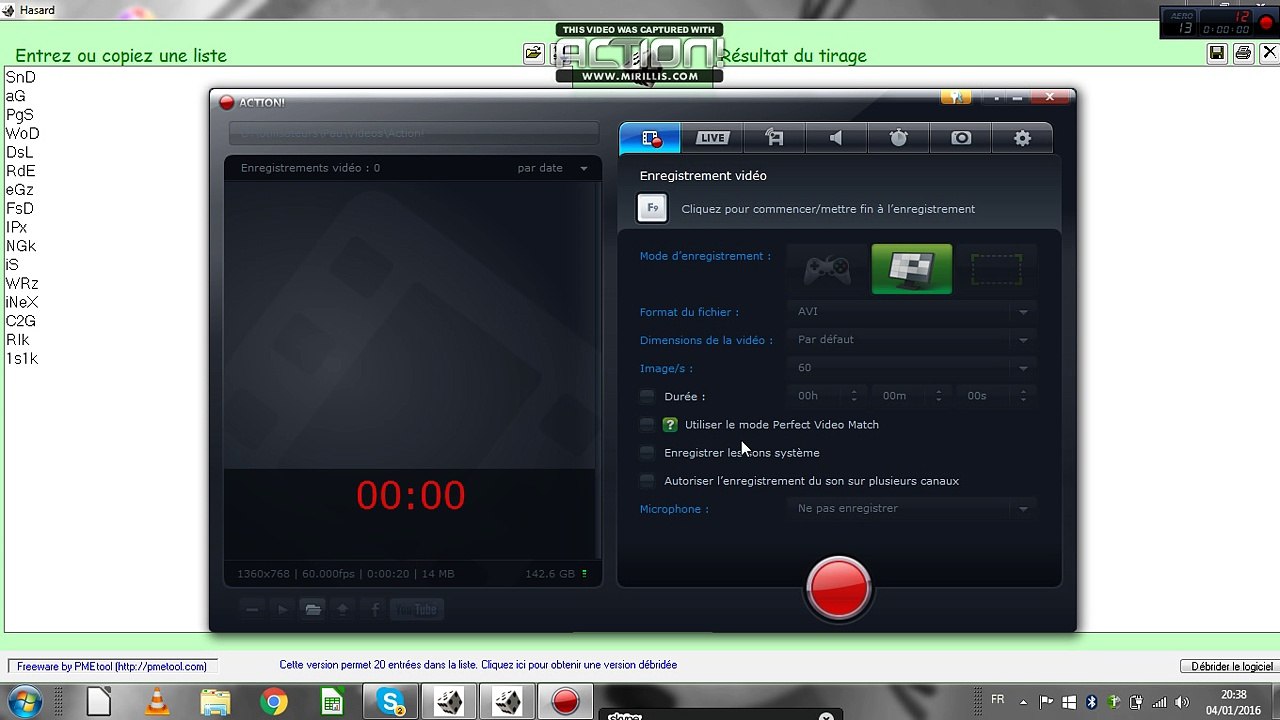
Task: Click the Débrider le logiciel button
Action: point(1232,666)
